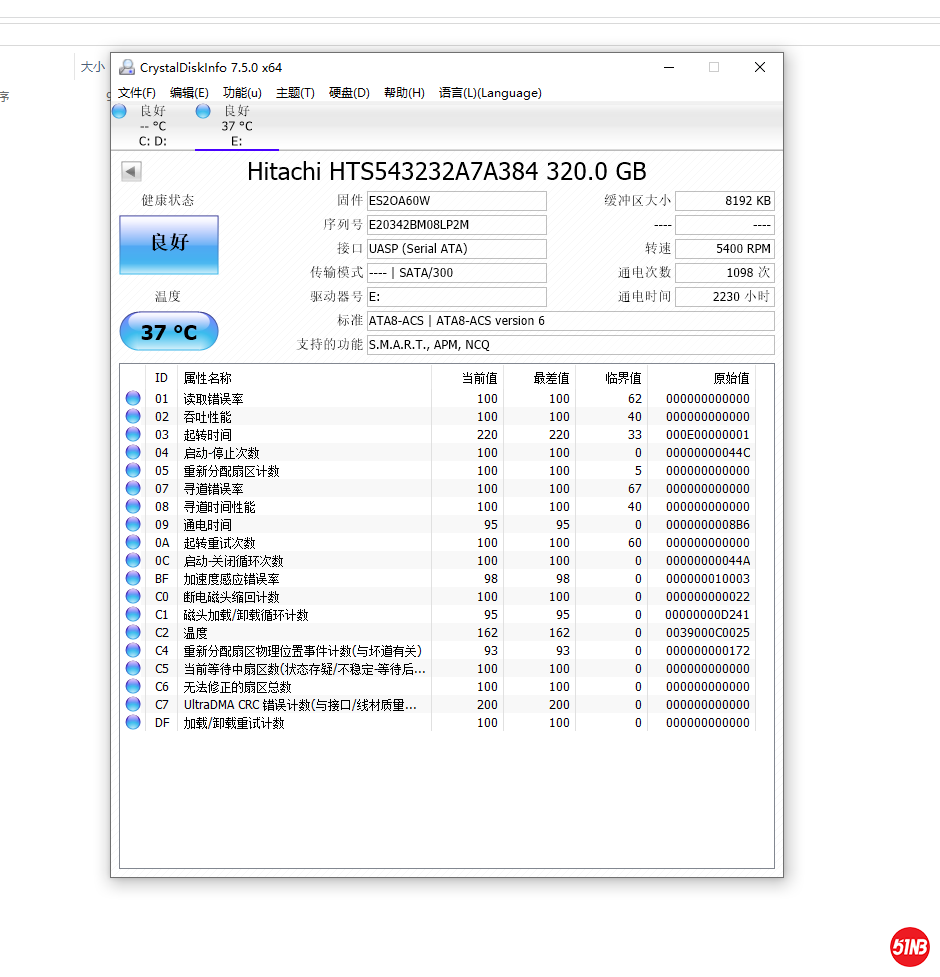This screenshot has width=940, height=977.
Task: Click the 37 °C temperature button
Action: coord(169,331)
